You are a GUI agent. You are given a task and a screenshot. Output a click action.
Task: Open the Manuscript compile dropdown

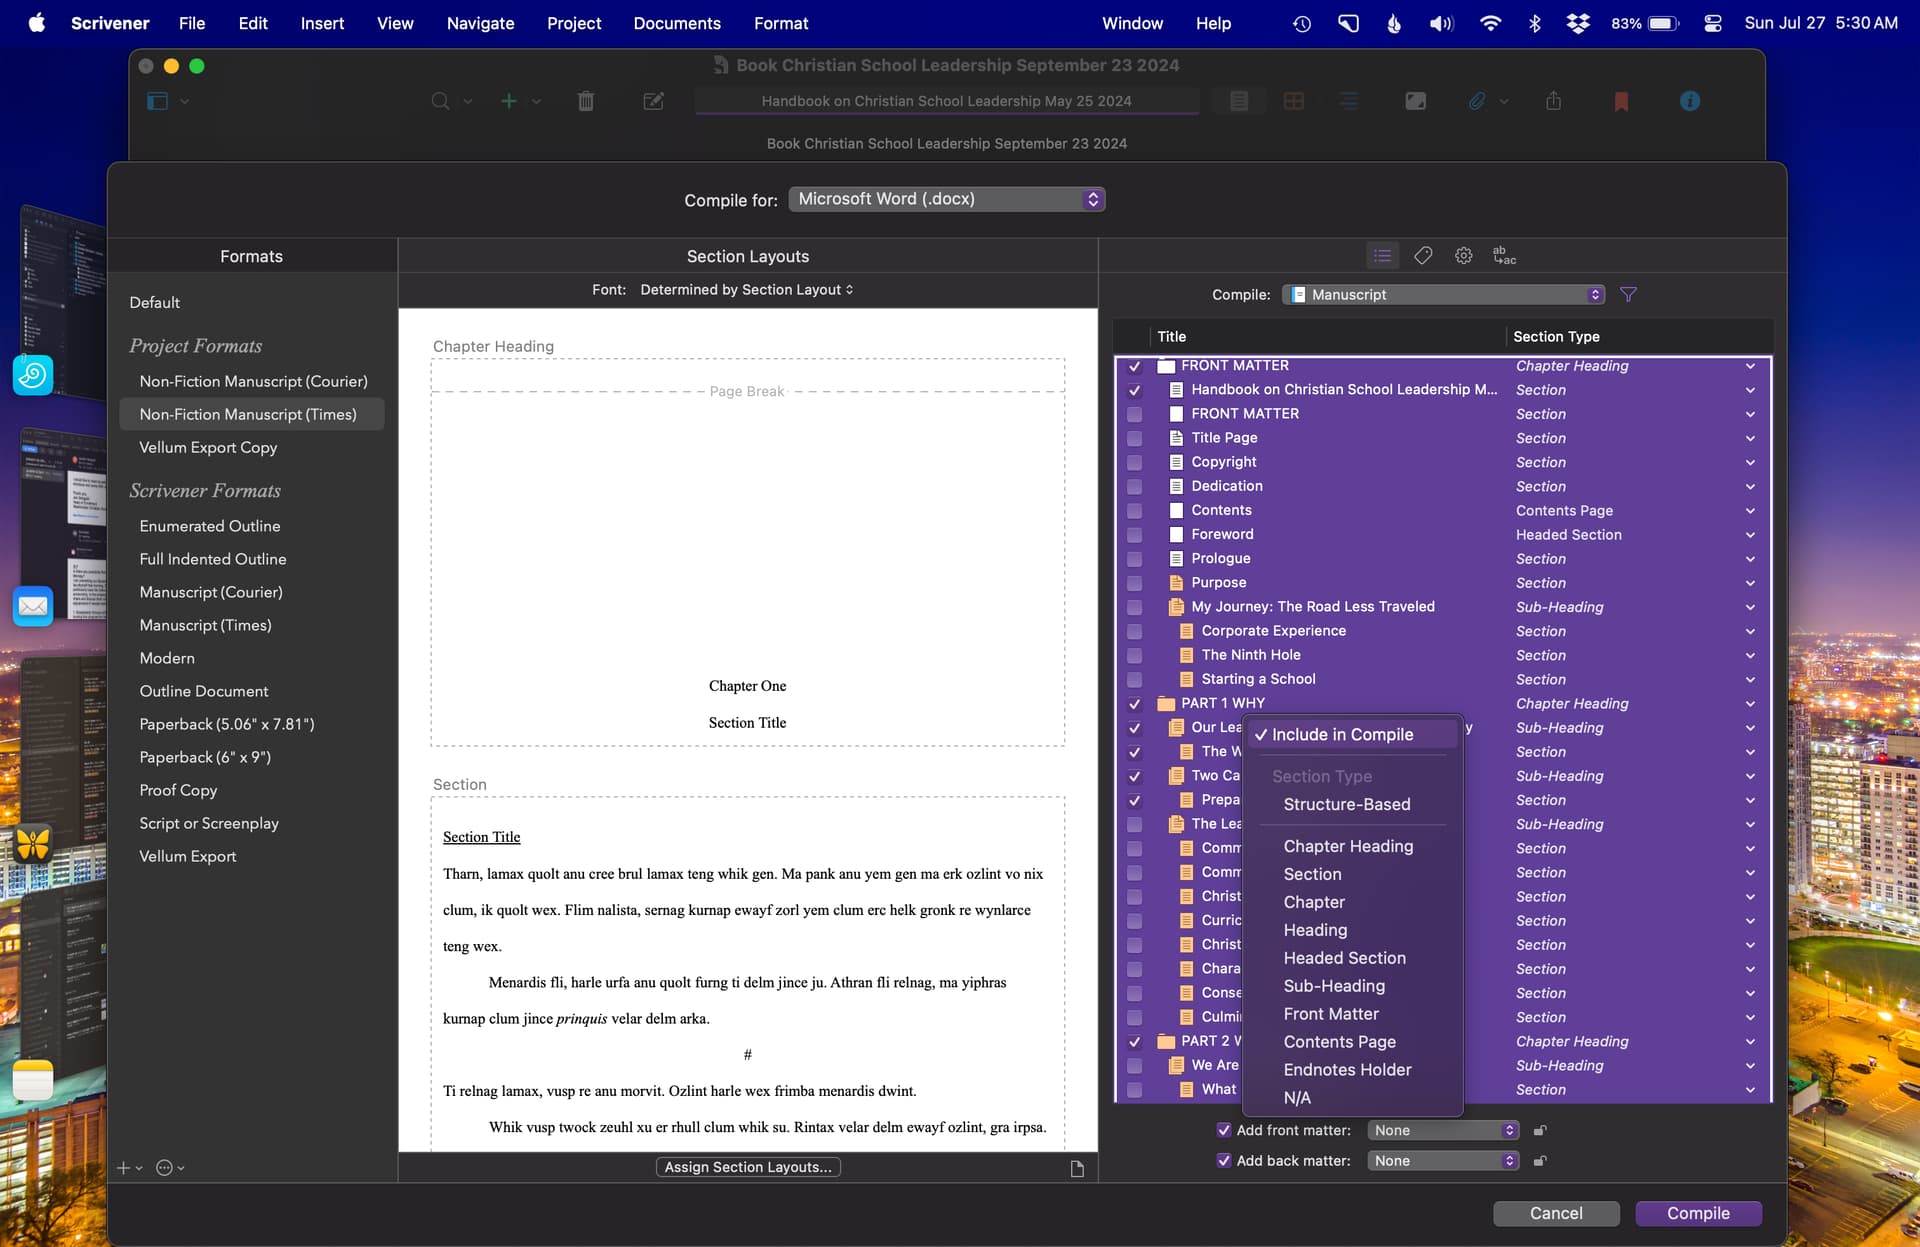1443,294
